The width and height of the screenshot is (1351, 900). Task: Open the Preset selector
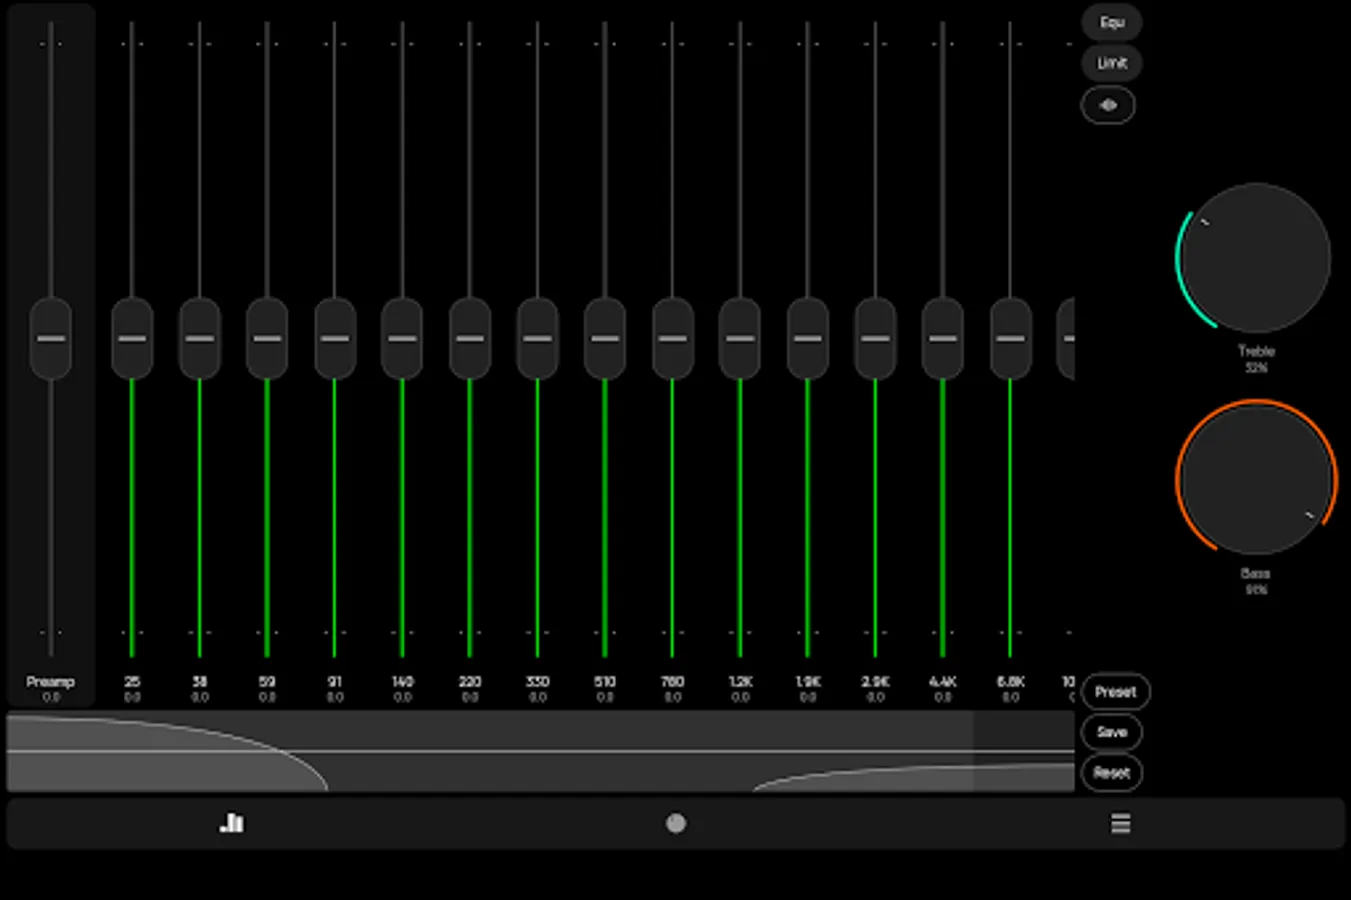pos(1115,691)
